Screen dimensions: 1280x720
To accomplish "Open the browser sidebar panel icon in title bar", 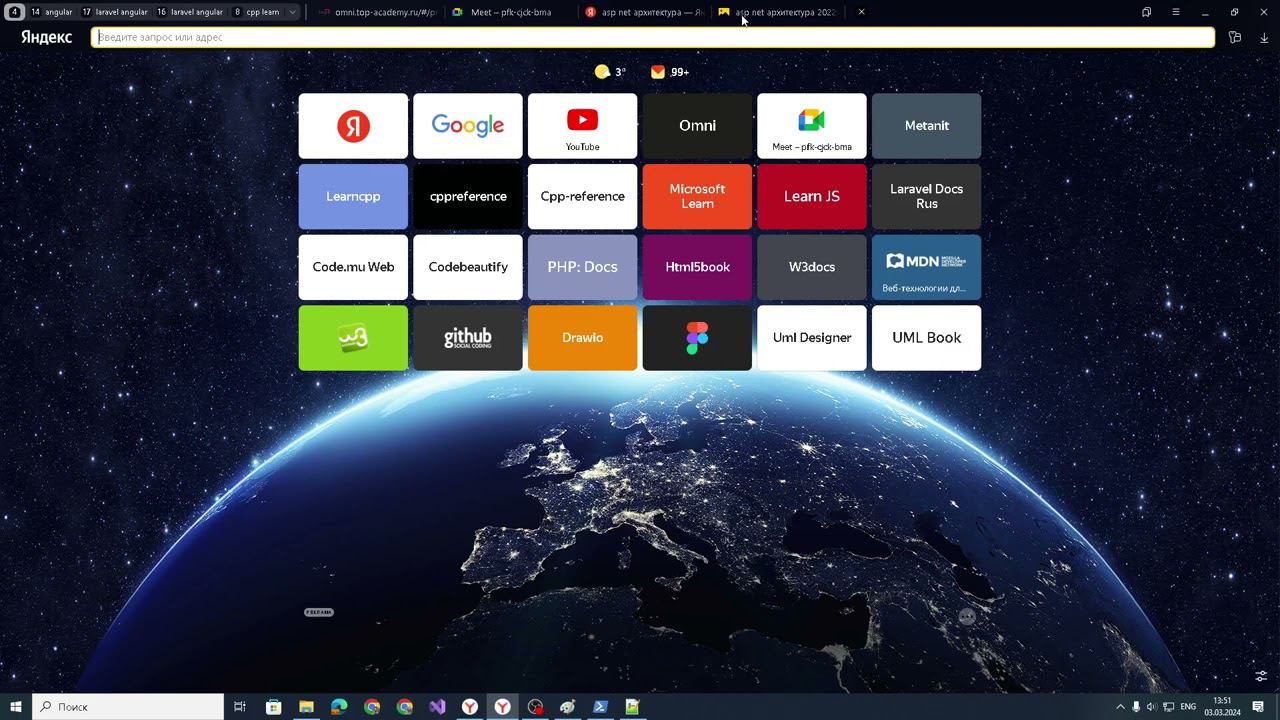I will tap(1146, 12).
